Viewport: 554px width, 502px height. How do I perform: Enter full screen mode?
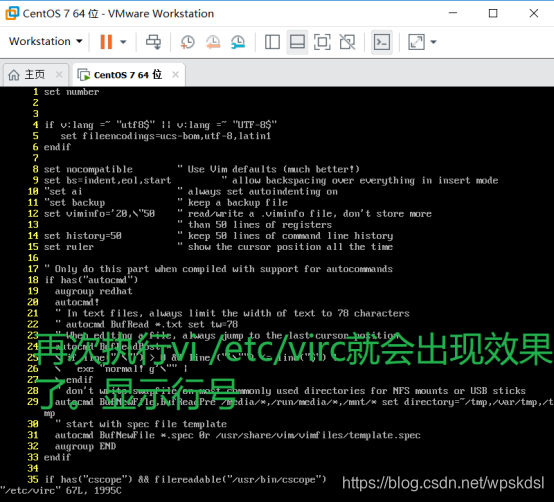click(322, 42)
